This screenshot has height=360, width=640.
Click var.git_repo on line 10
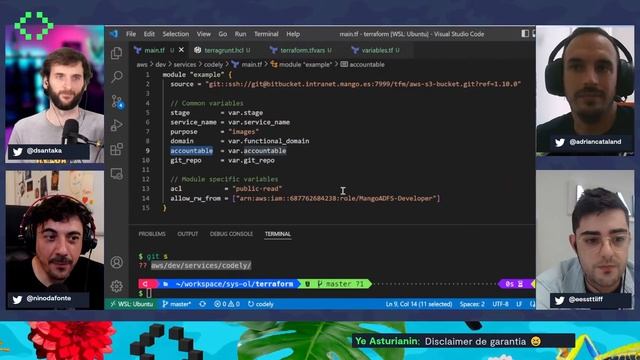[x=251, y=160]
